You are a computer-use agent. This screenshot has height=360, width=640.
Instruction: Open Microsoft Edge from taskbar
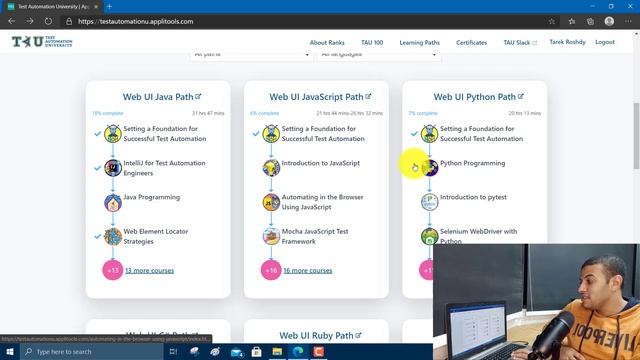point(298,351)
